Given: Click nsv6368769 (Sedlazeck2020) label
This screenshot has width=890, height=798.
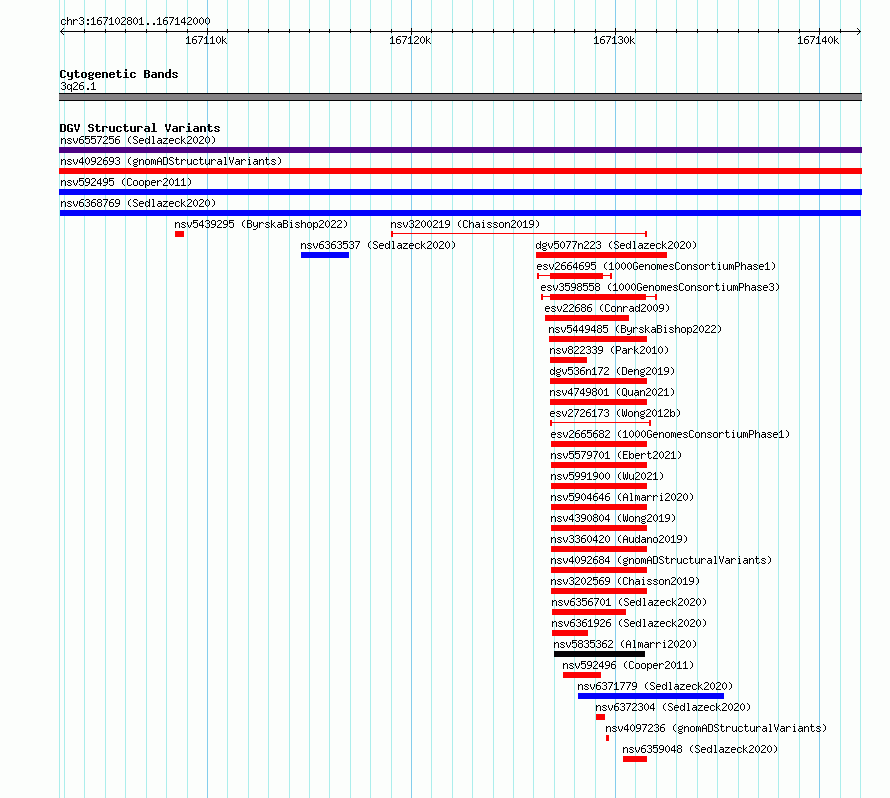Looking at the screenshot, I should pos(138,203).
